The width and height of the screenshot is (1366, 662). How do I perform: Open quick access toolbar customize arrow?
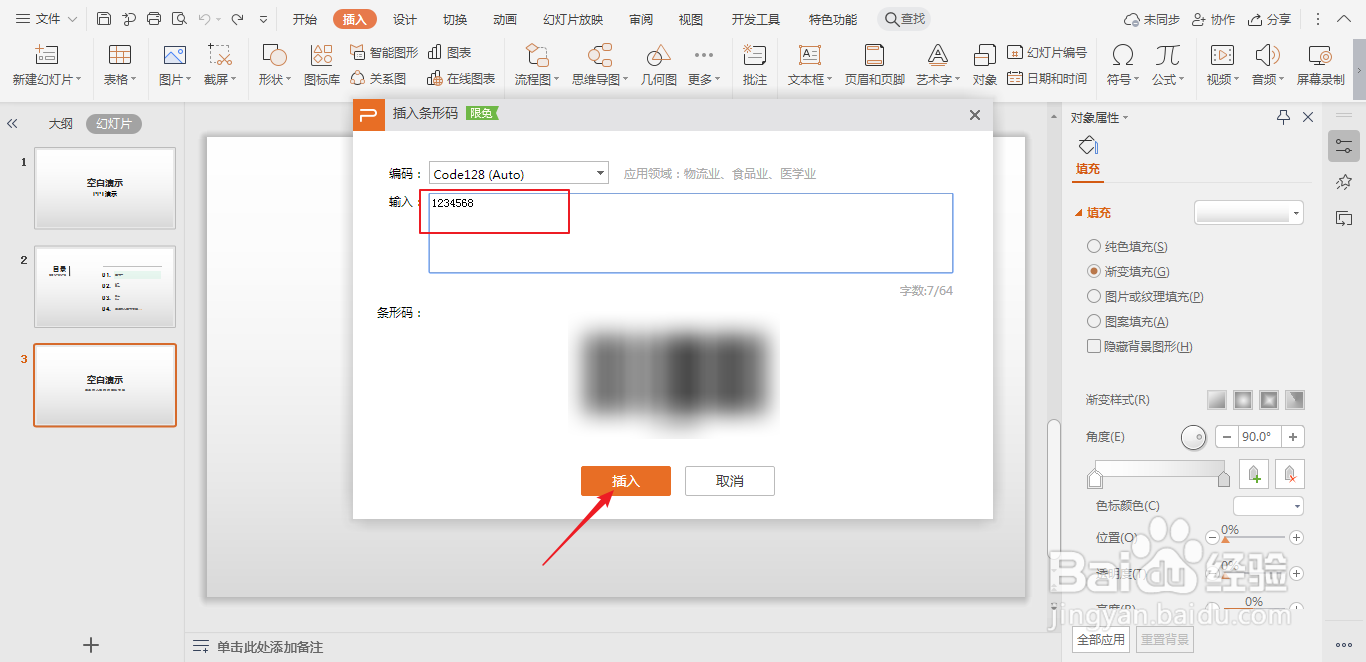pos(263,19)
